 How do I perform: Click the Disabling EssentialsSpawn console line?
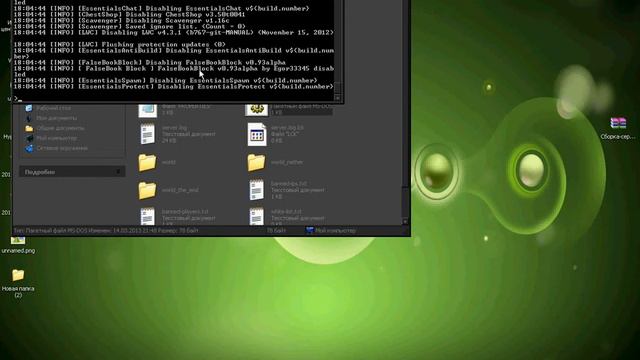click(x=165, y=80)
